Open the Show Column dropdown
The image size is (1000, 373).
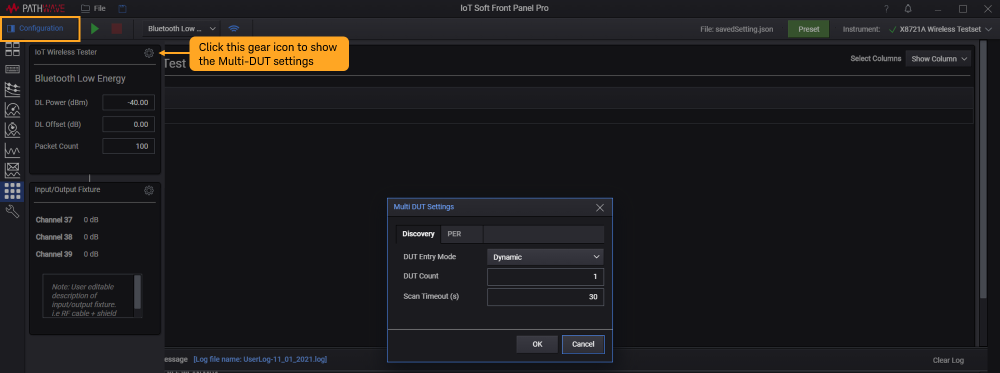click(938, 59)
